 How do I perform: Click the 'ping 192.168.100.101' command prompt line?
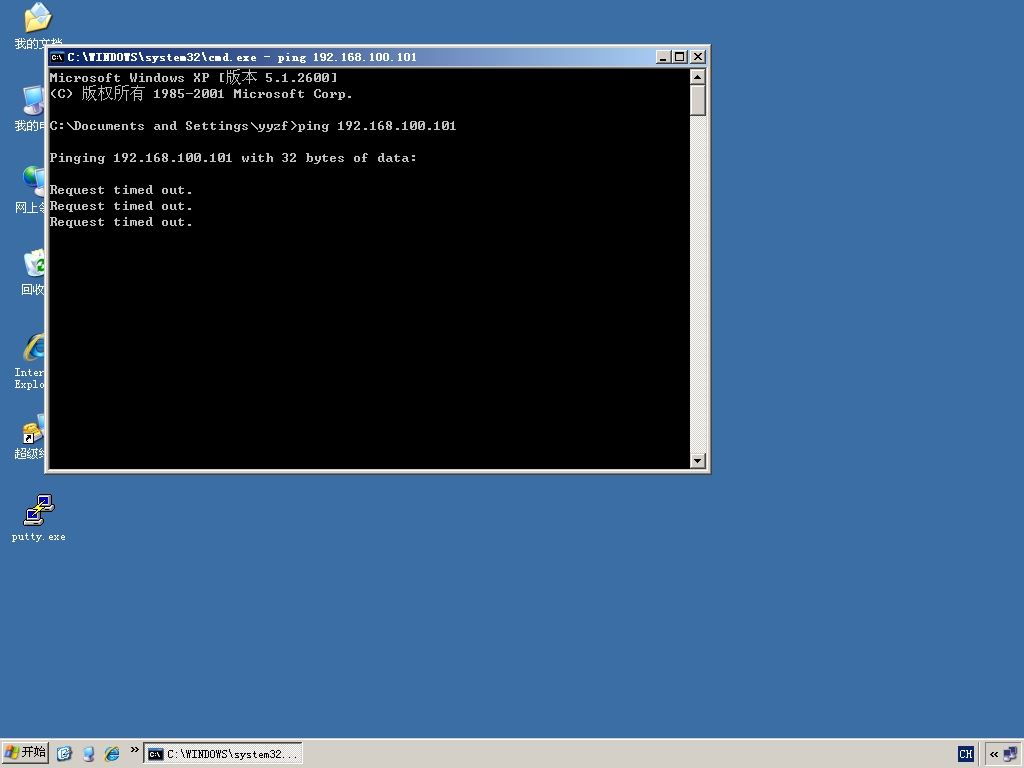tap(253, 125)
